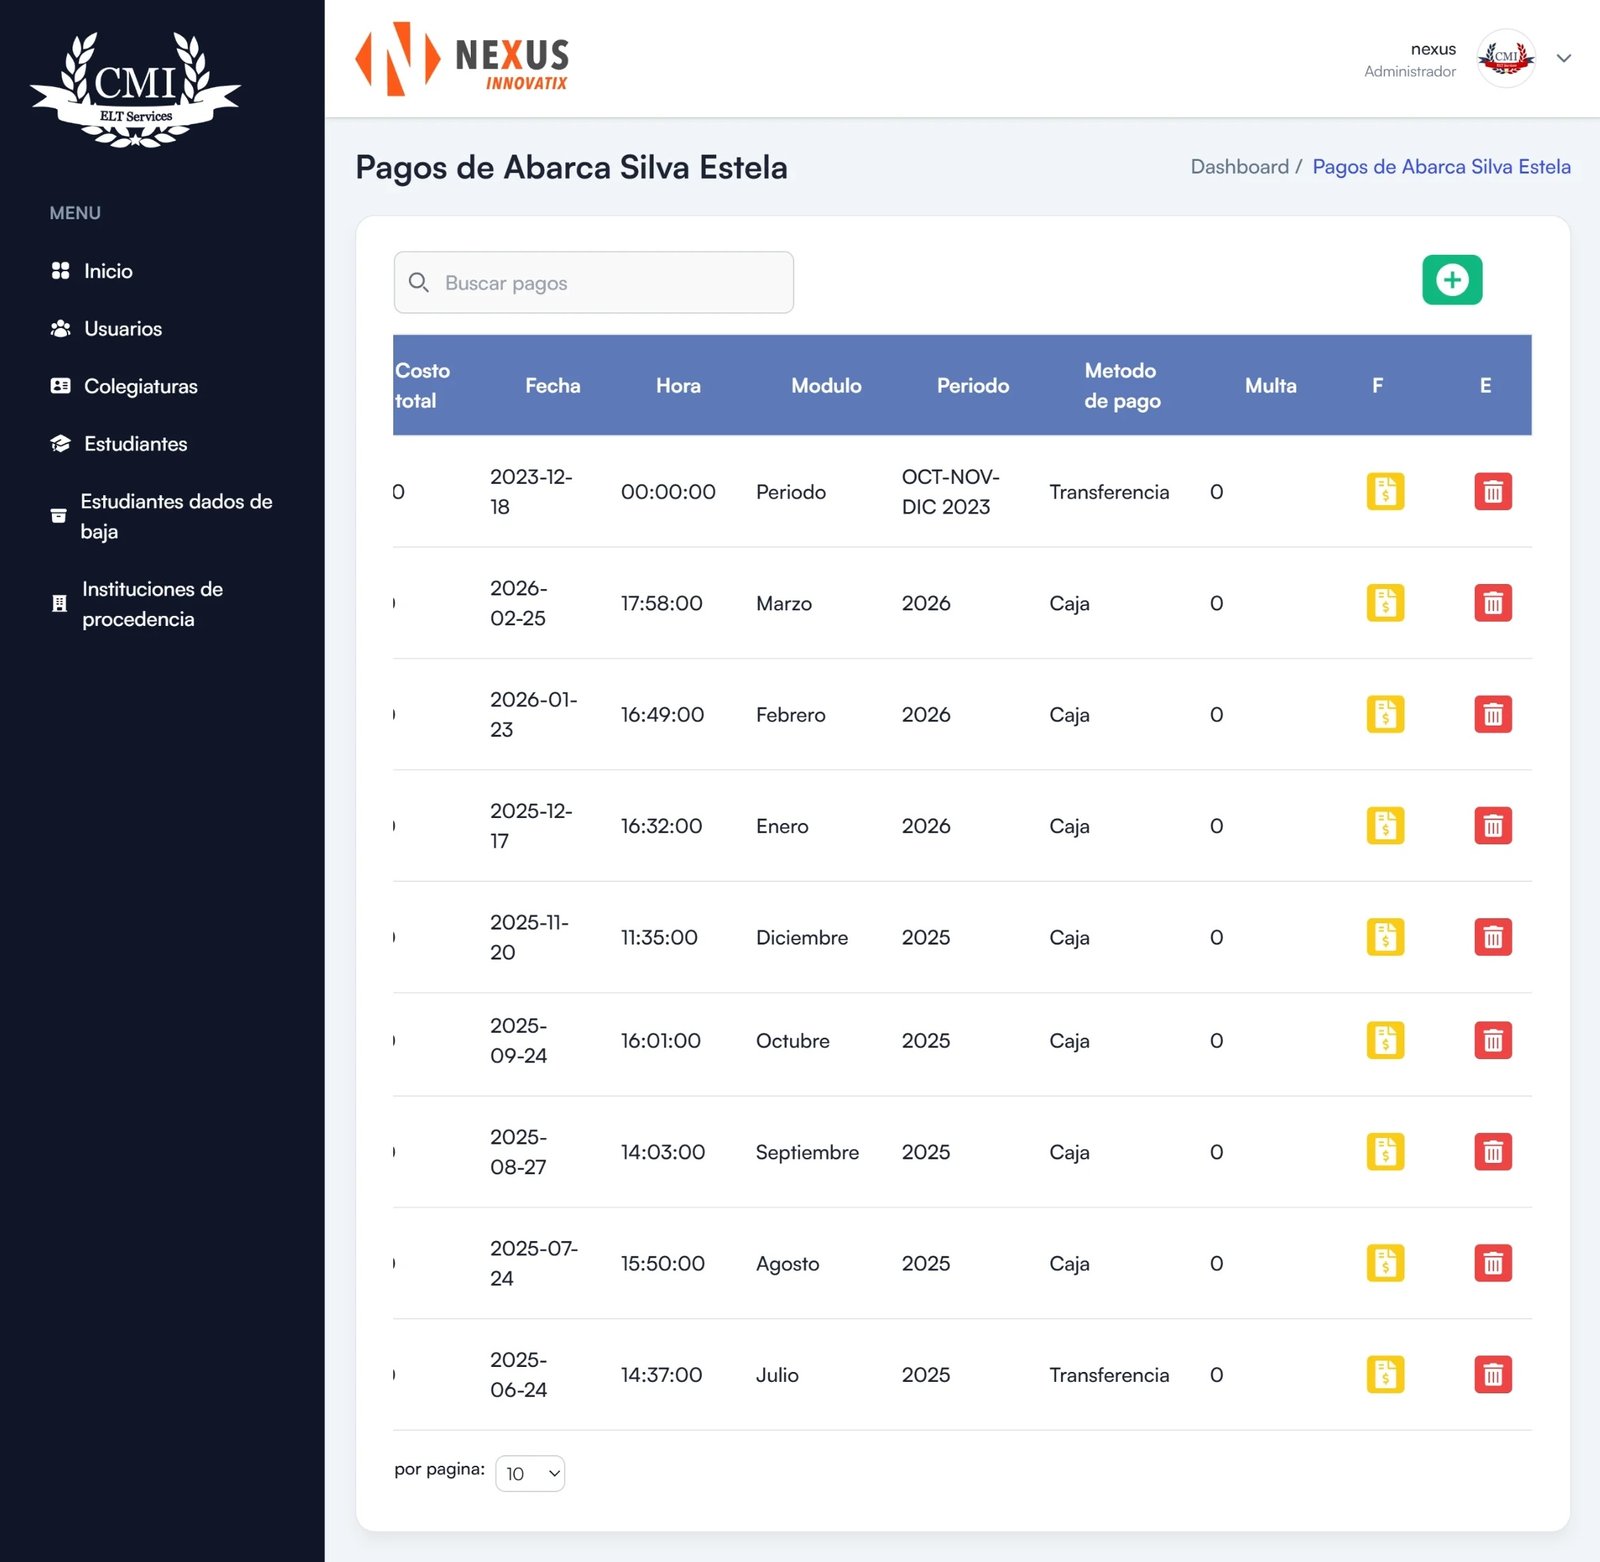
Task: Delete the Febrero 2026 payment
Action: click(x=1492, y=714)
